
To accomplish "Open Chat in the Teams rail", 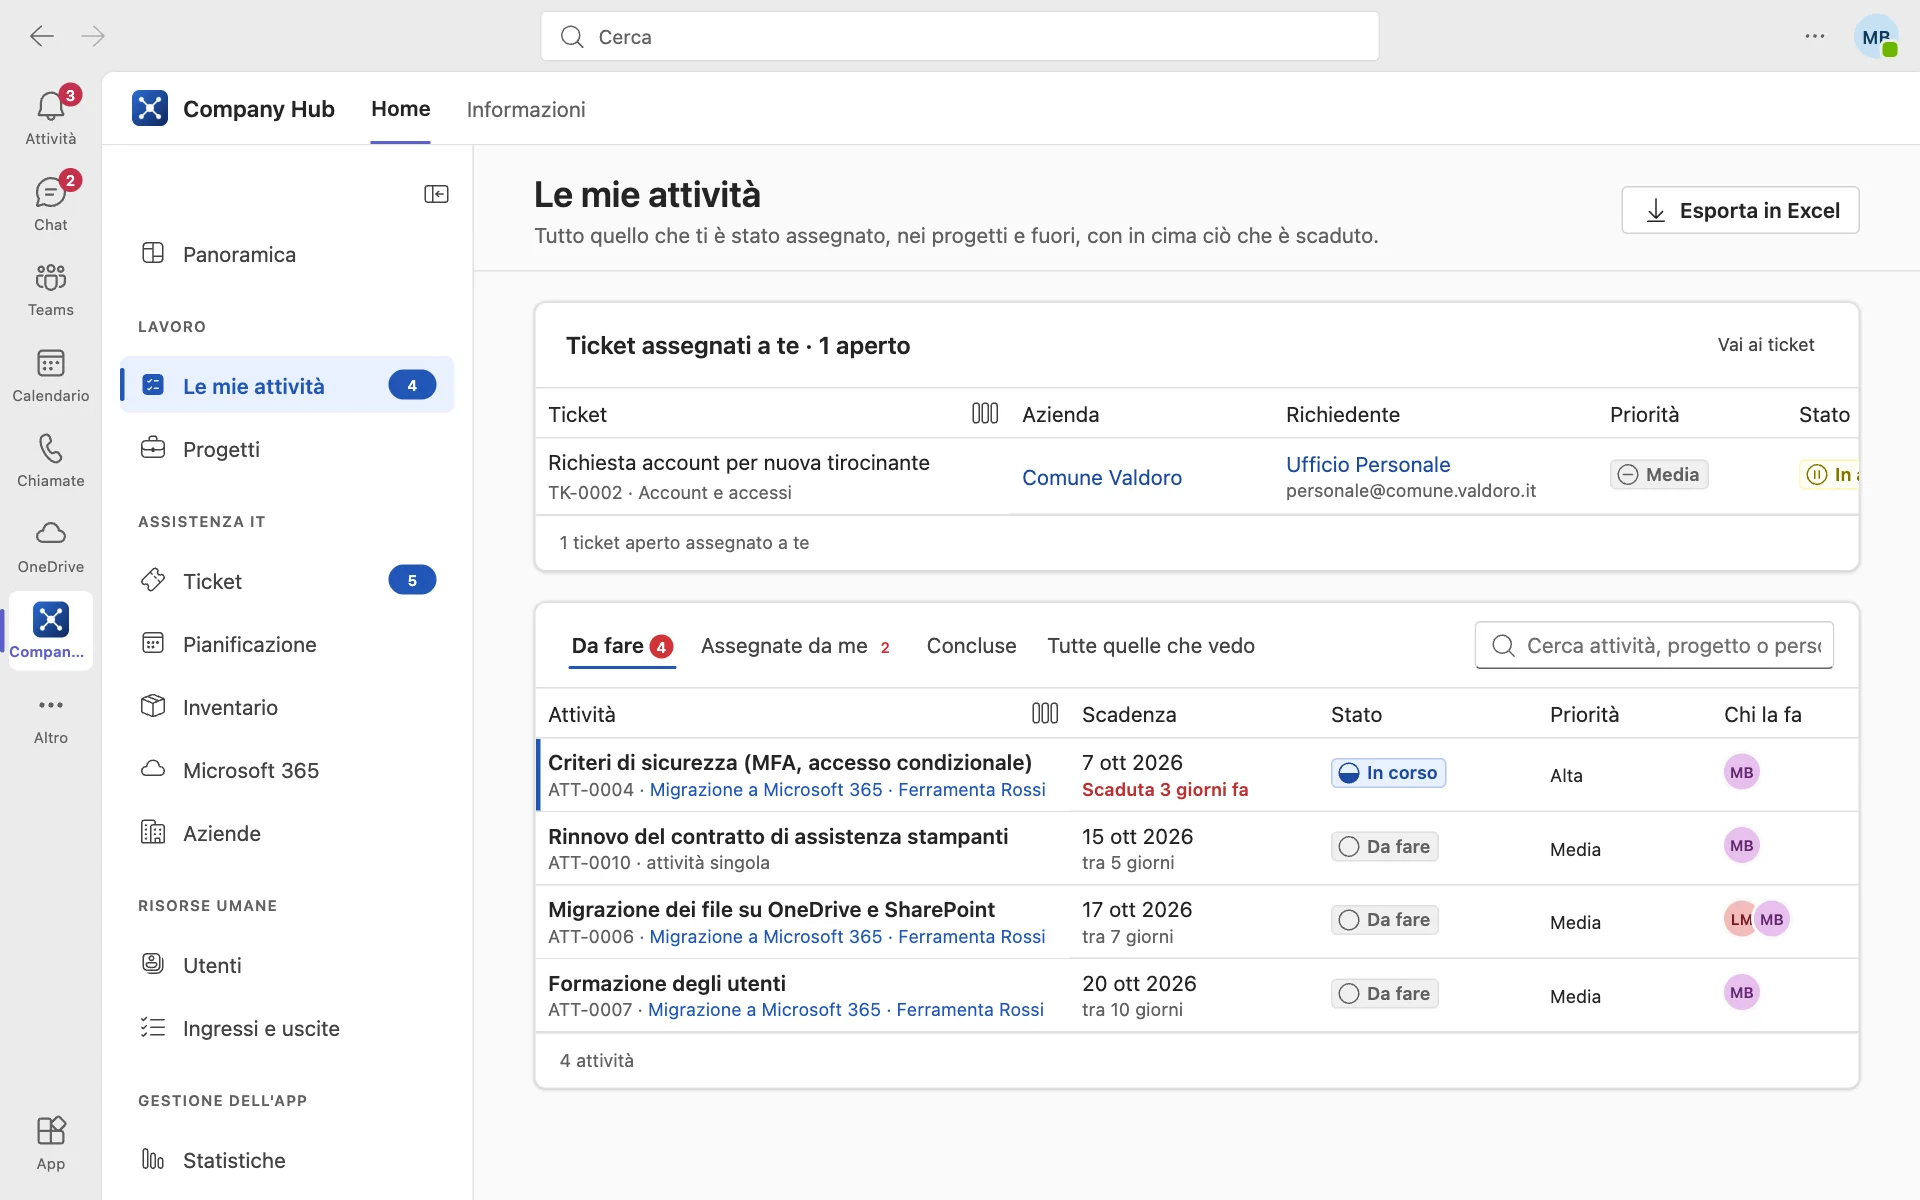I will pos(50,203).
